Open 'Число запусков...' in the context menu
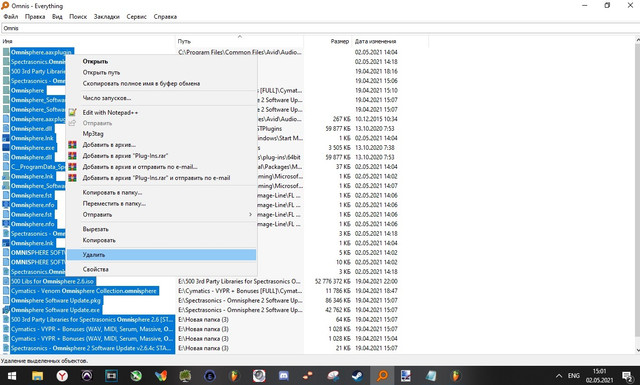Image resolution: width=640 pixels, height=385 pixels. tap(107, 98)
